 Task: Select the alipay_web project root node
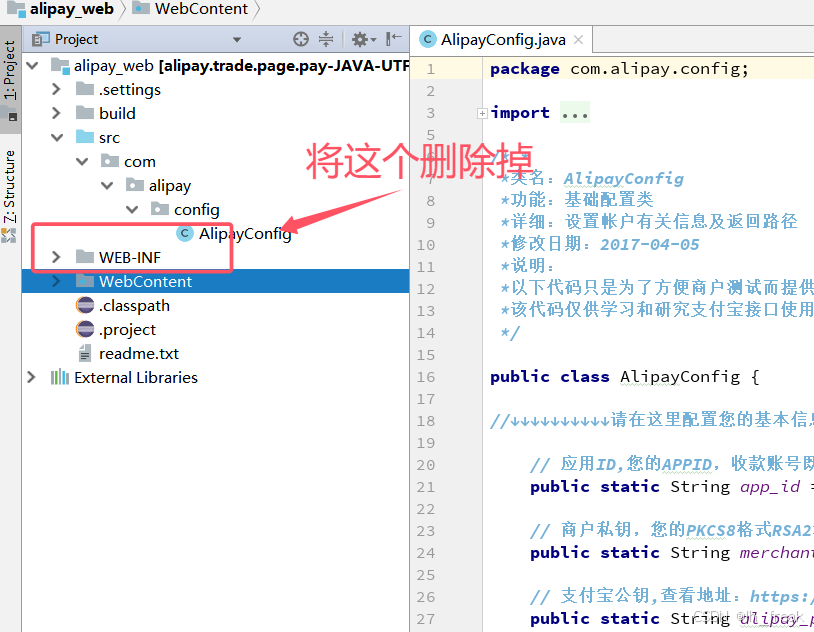[215, 66]
